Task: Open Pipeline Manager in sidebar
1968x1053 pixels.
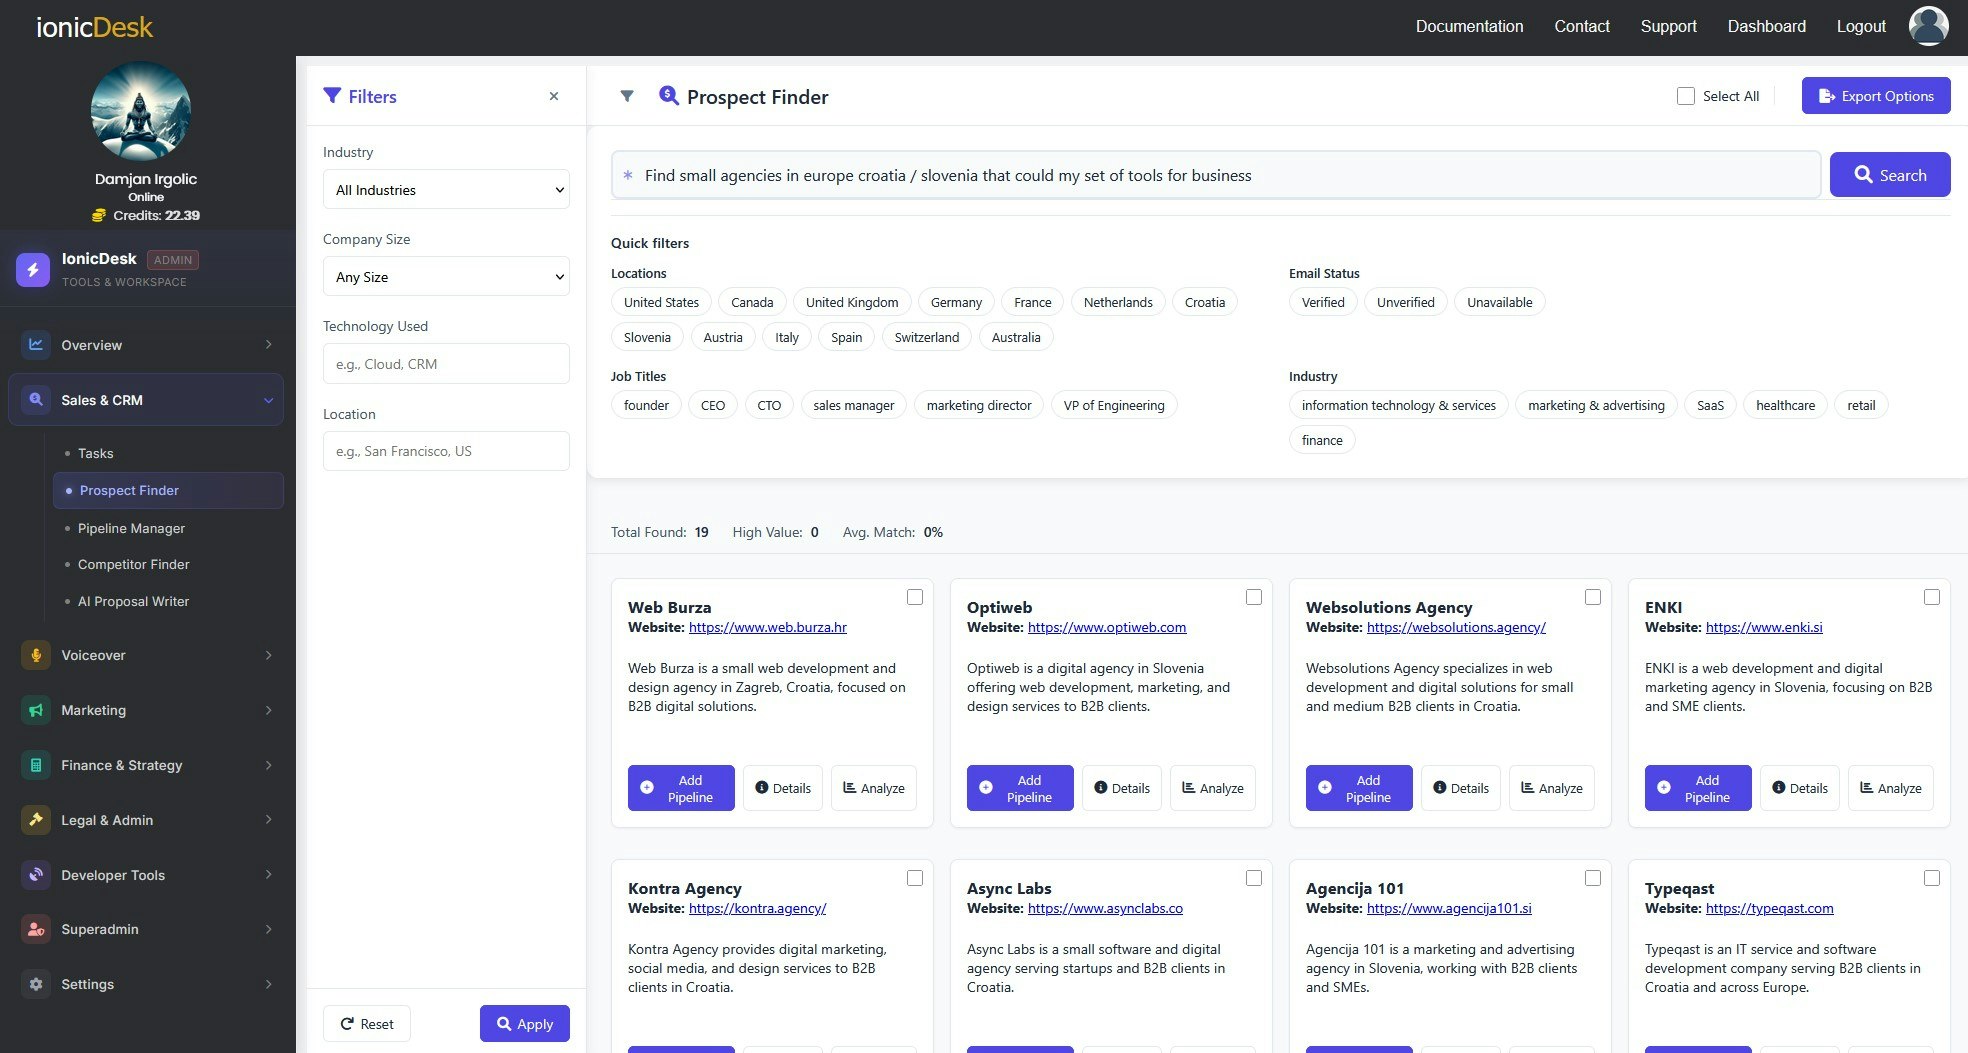Action: [x=131, y=528]
